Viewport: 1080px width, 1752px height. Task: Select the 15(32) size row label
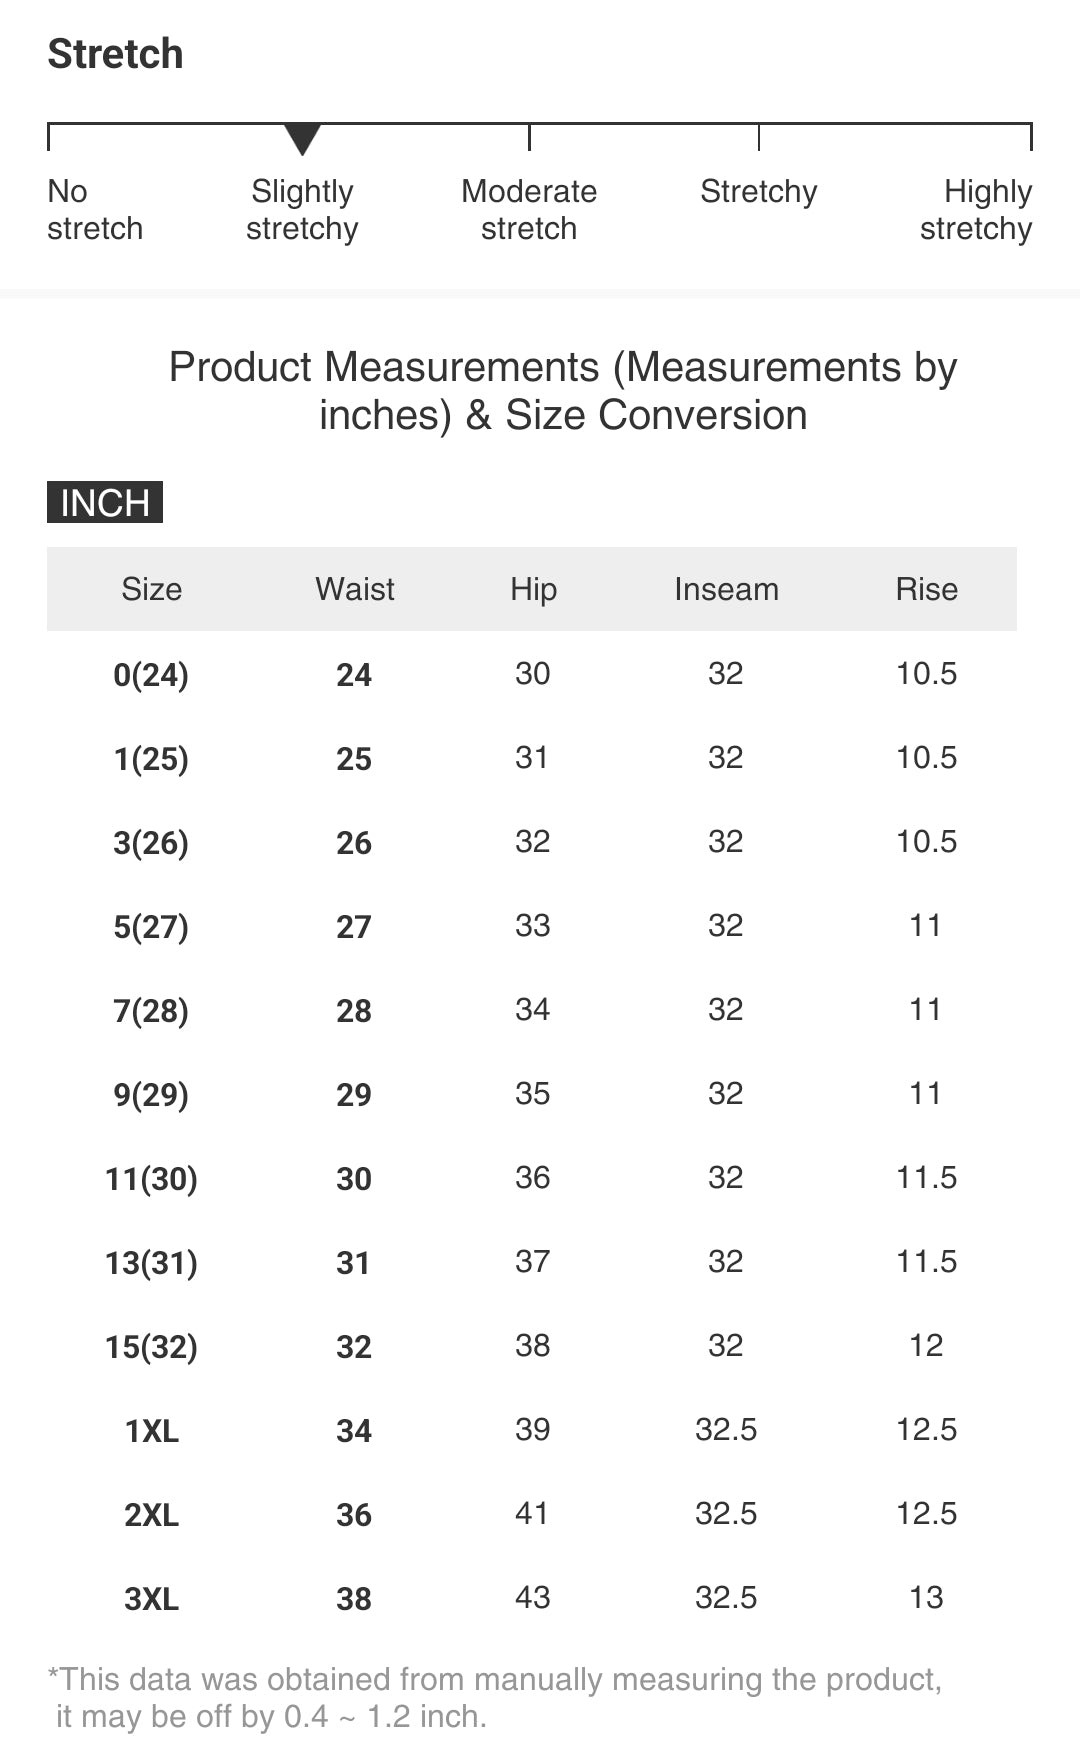click(151, 1347)
